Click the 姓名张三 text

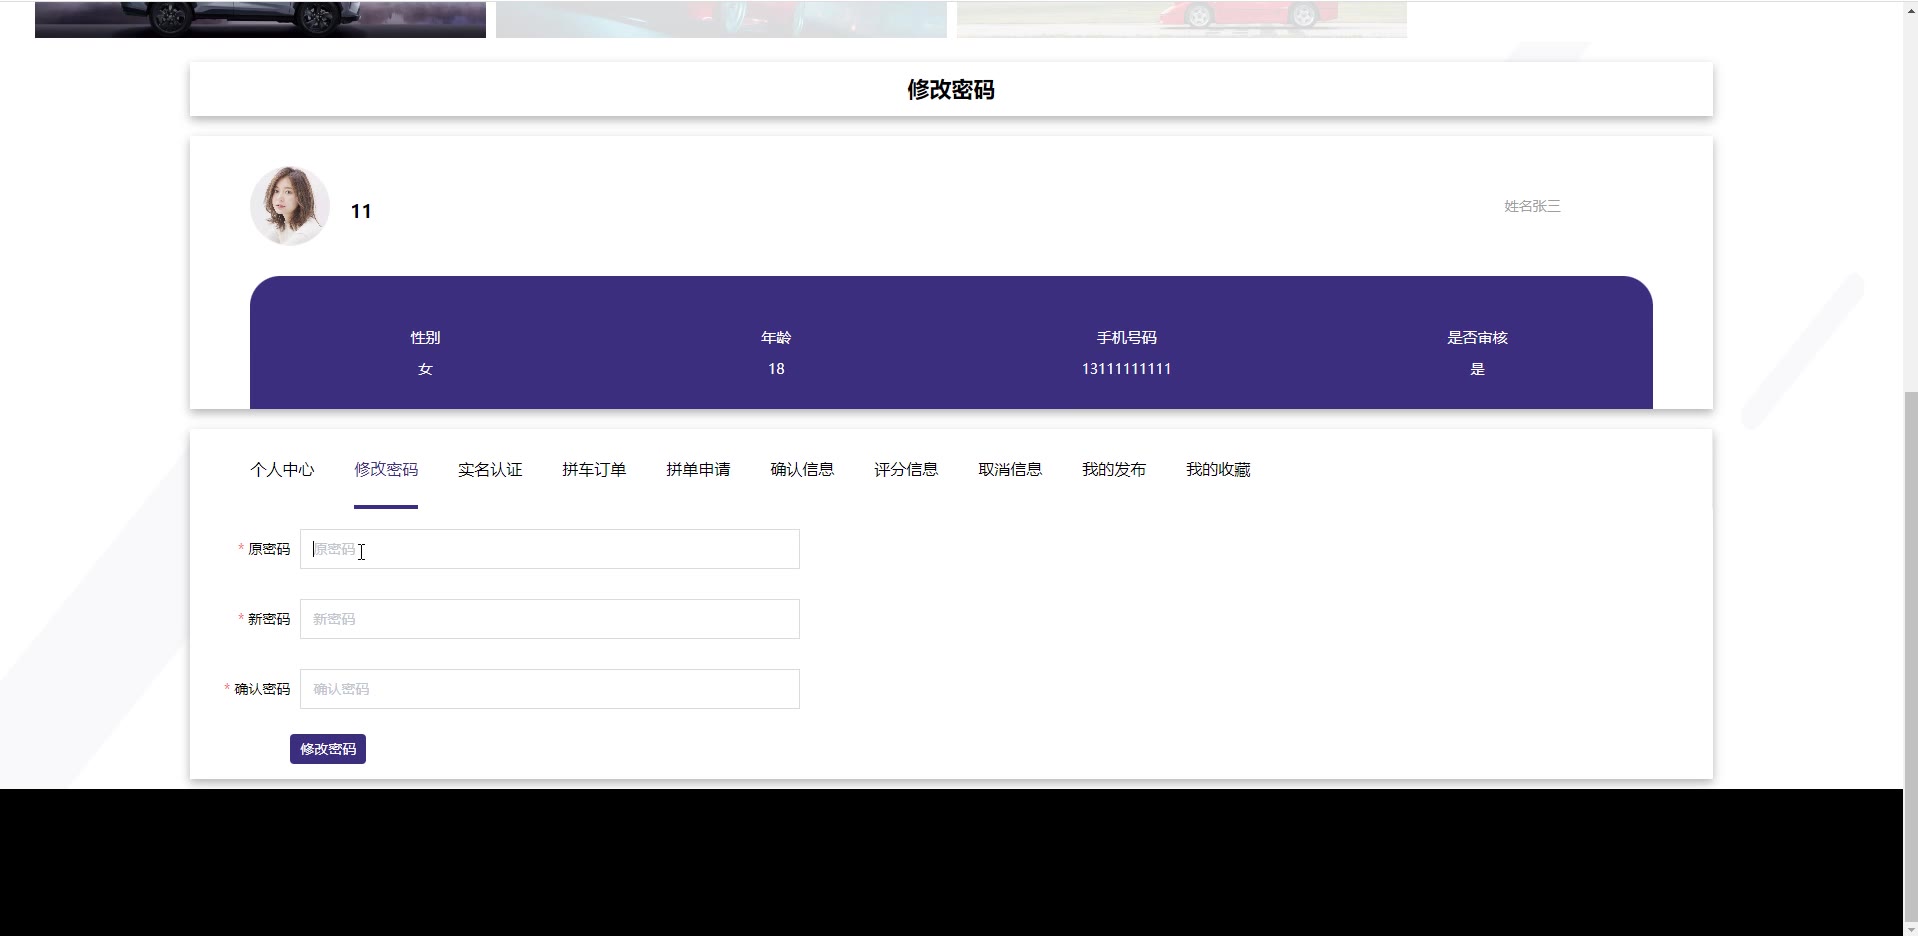pyautogui.click(x=1532, y=206)
